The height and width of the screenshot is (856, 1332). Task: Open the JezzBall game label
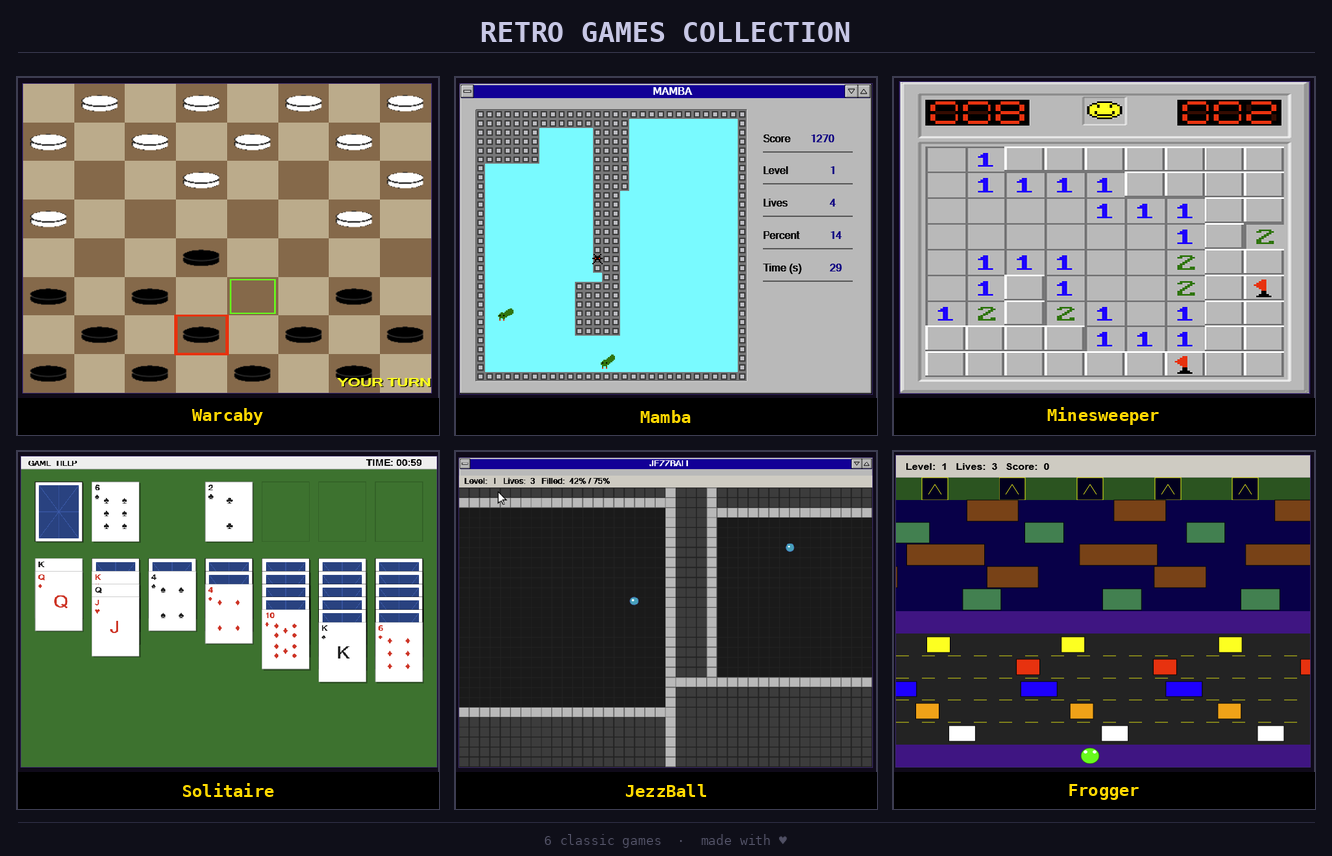[666, 791]
